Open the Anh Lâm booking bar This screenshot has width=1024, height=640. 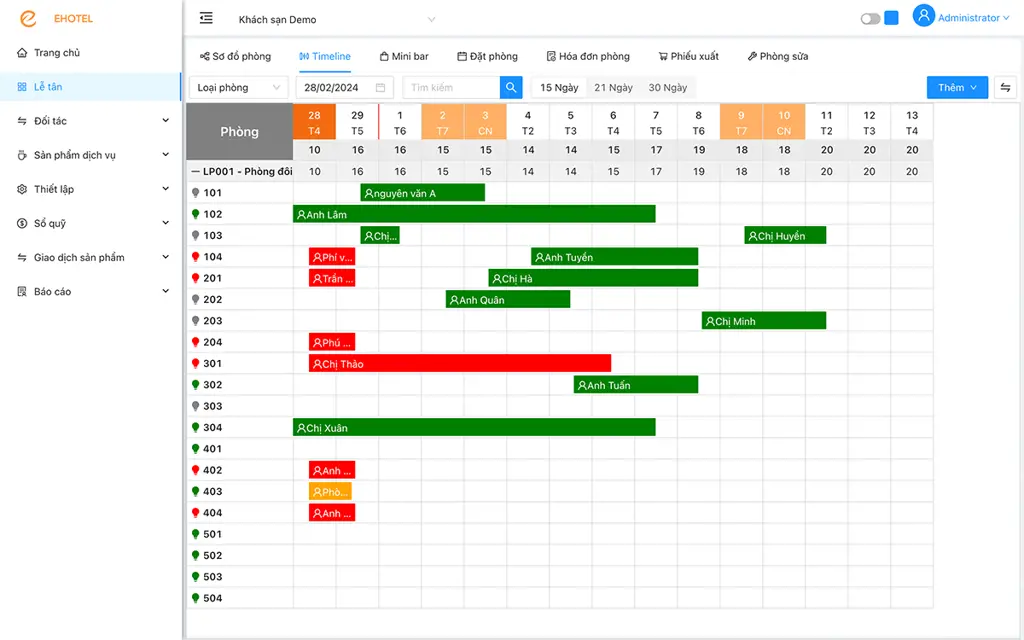[x=474, y=214]
